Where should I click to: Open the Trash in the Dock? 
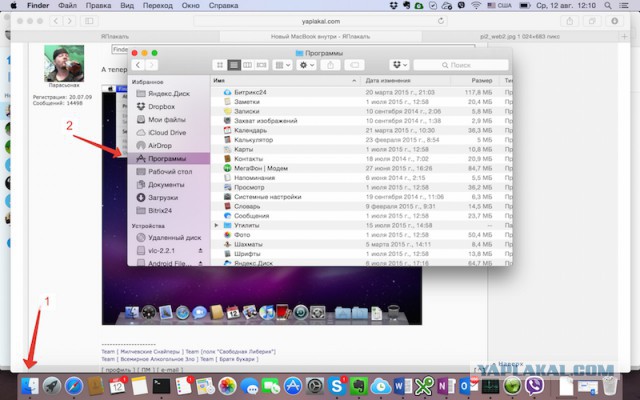[610, 386]
